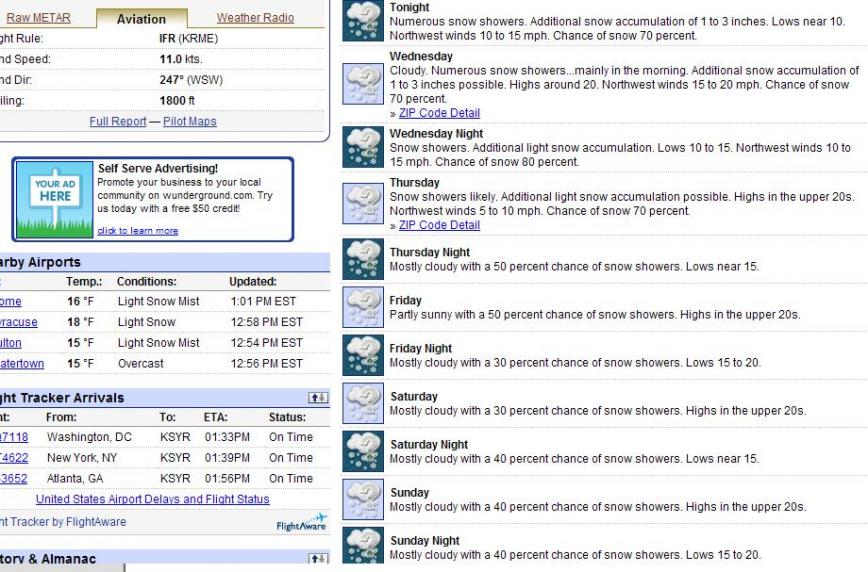This screenshot has height=572, width=868.
Task: Collapse the Flight Tracker Arrivals panel
Action: (x=318, y=398)
